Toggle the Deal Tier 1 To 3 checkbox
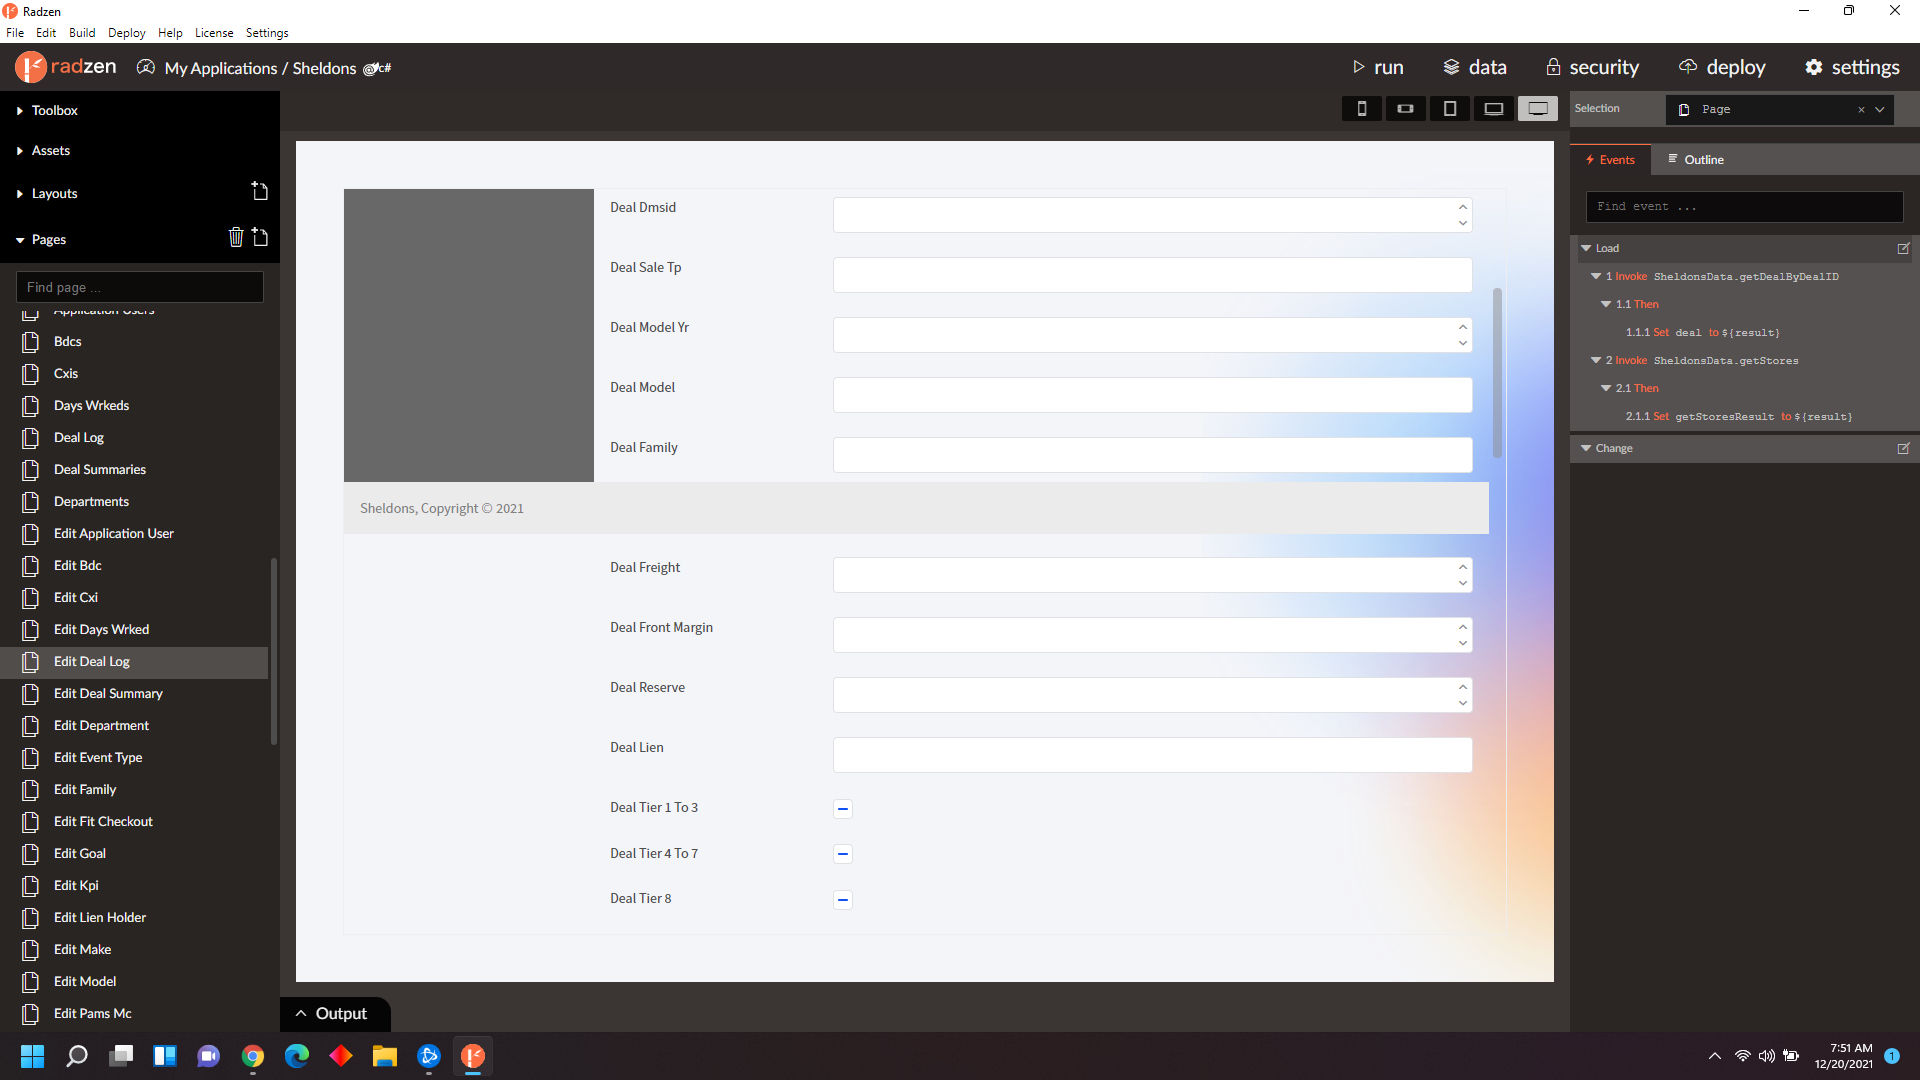This screenshot has height=1080, width=1920. [843, 808]
